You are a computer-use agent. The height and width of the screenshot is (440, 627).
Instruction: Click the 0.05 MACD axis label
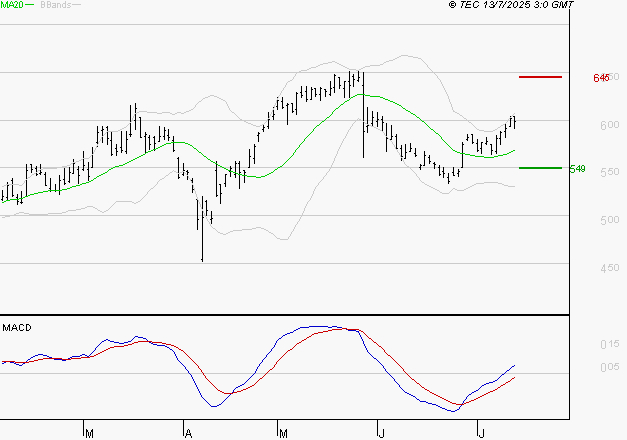[x=609, y=367]
